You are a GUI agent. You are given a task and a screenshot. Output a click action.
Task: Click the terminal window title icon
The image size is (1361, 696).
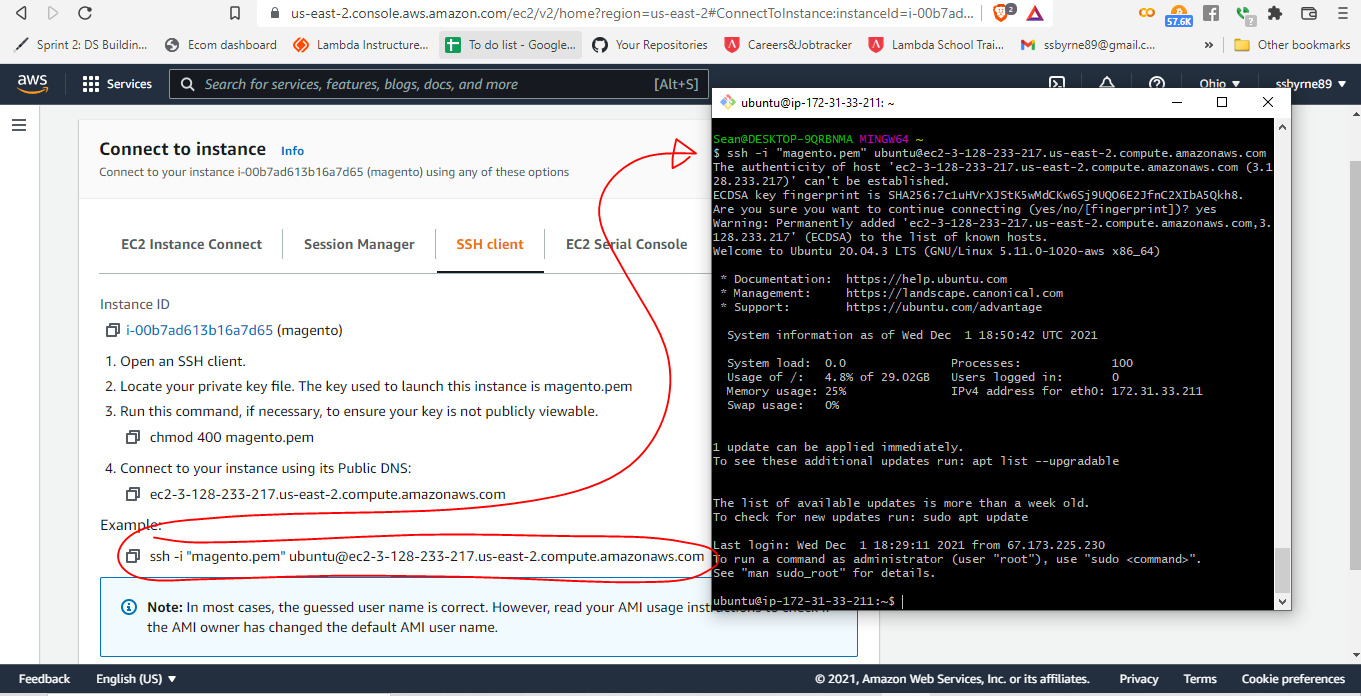click(729, 102)
